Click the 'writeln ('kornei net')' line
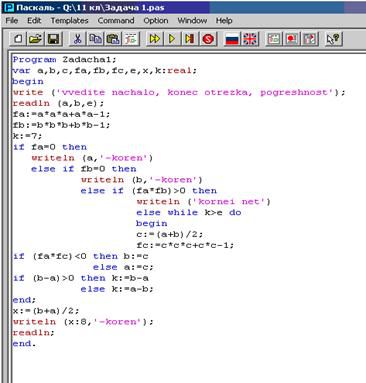Image resolution: width=366 pixels, height=383 pixels. 204,202
